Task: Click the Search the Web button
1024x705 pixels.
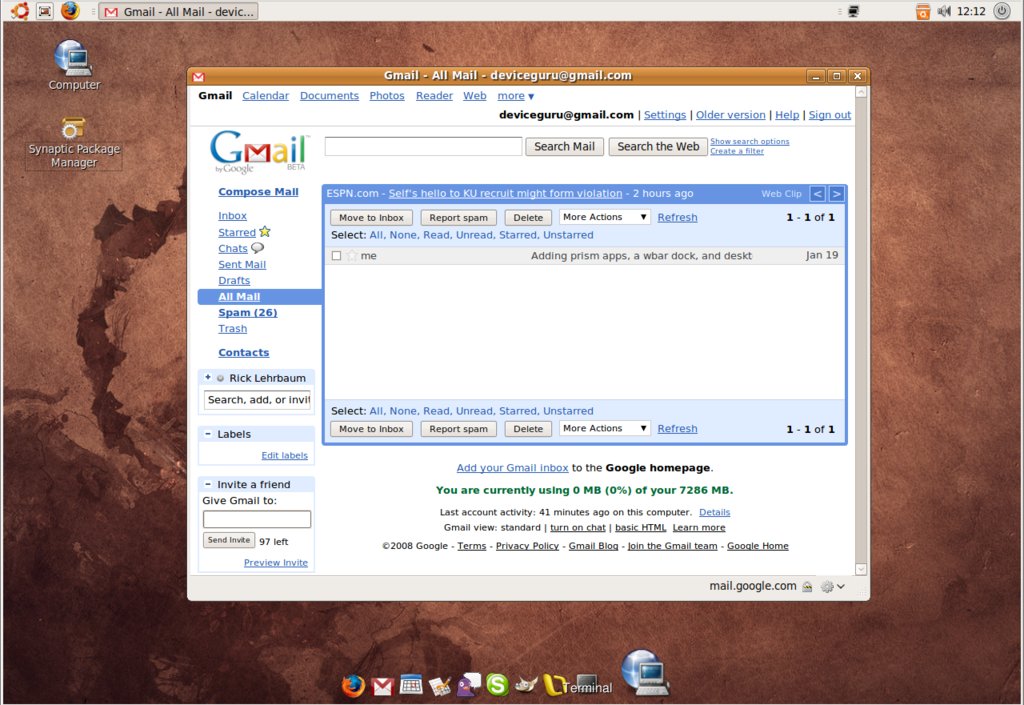Action: pos(658,147)
